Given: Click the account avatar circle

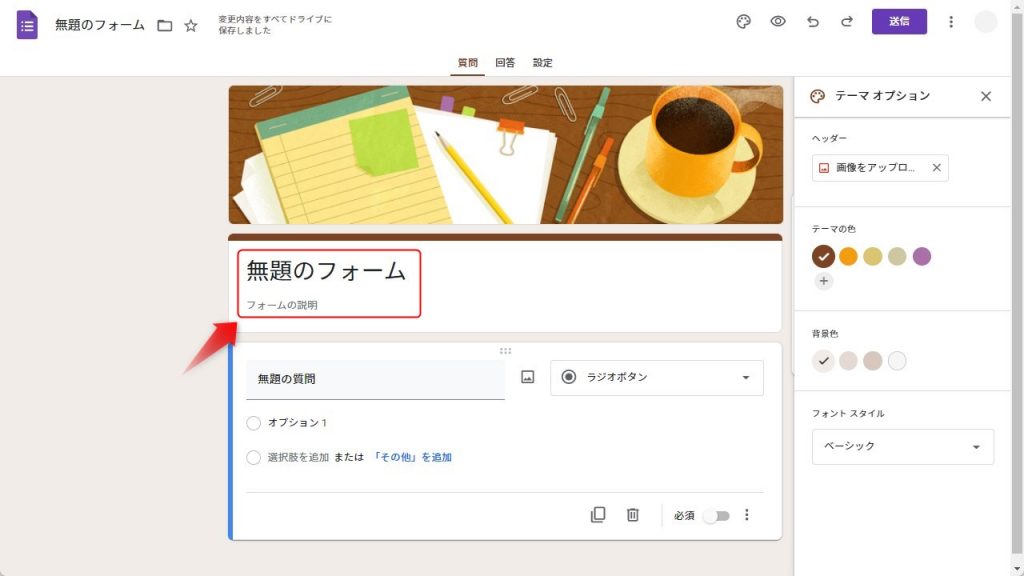Looking at the screenshot, I should click(x=985, y=22).
